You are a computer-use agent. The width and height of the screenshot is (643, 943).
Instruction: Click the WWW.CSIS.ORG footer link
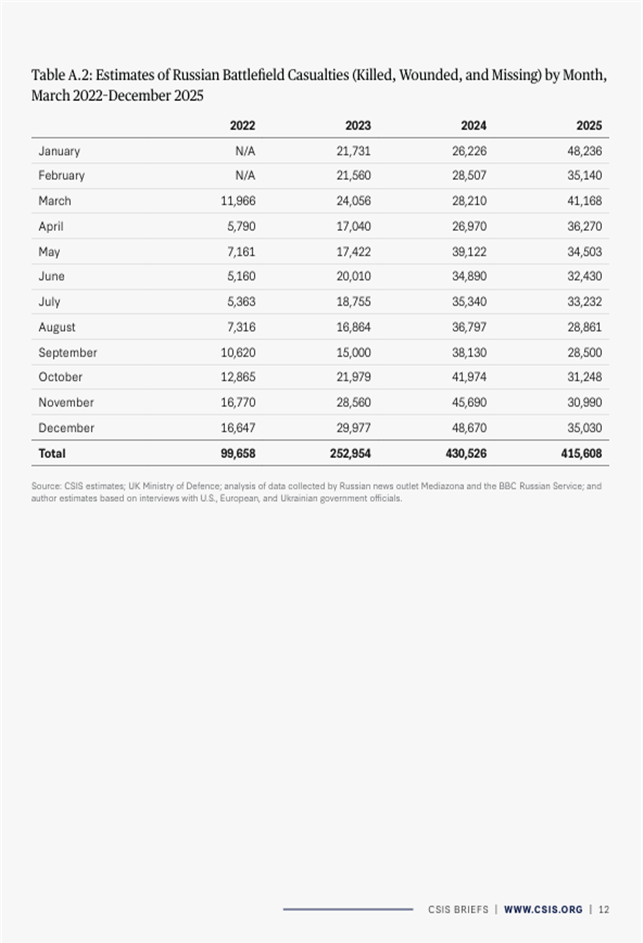[x=545, y=909]
